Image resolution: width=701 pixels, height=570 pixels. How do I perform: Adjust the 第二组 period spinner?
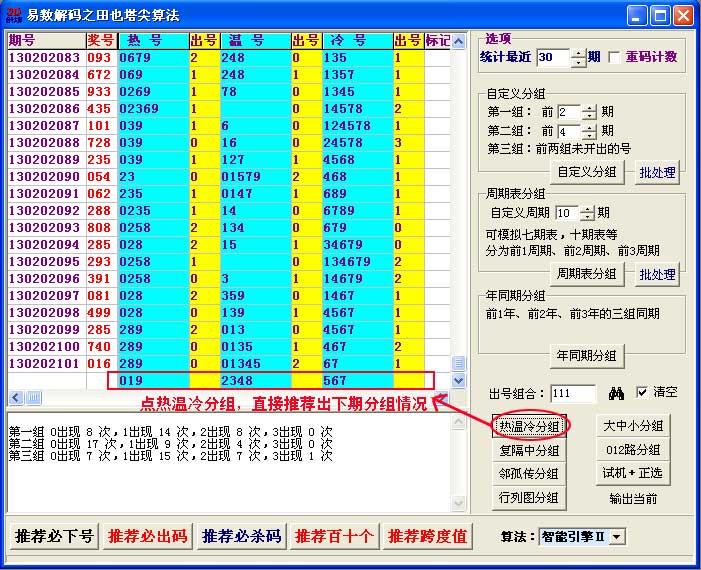tap(589, 132)
